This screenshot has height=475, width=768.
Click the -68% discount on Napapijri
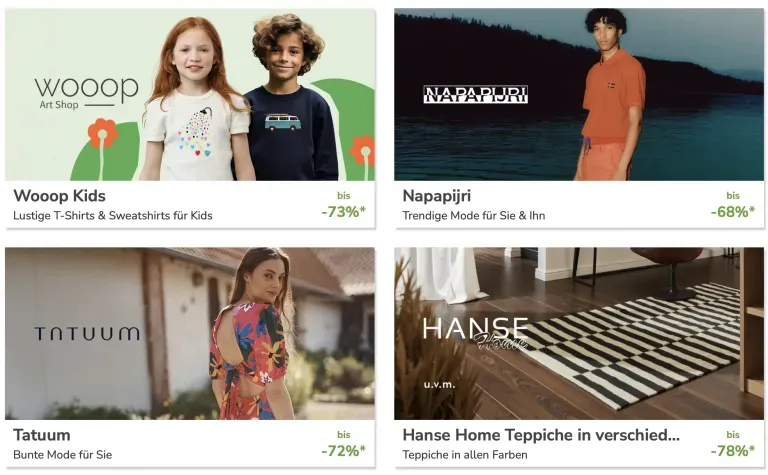(x=733, y=212)
